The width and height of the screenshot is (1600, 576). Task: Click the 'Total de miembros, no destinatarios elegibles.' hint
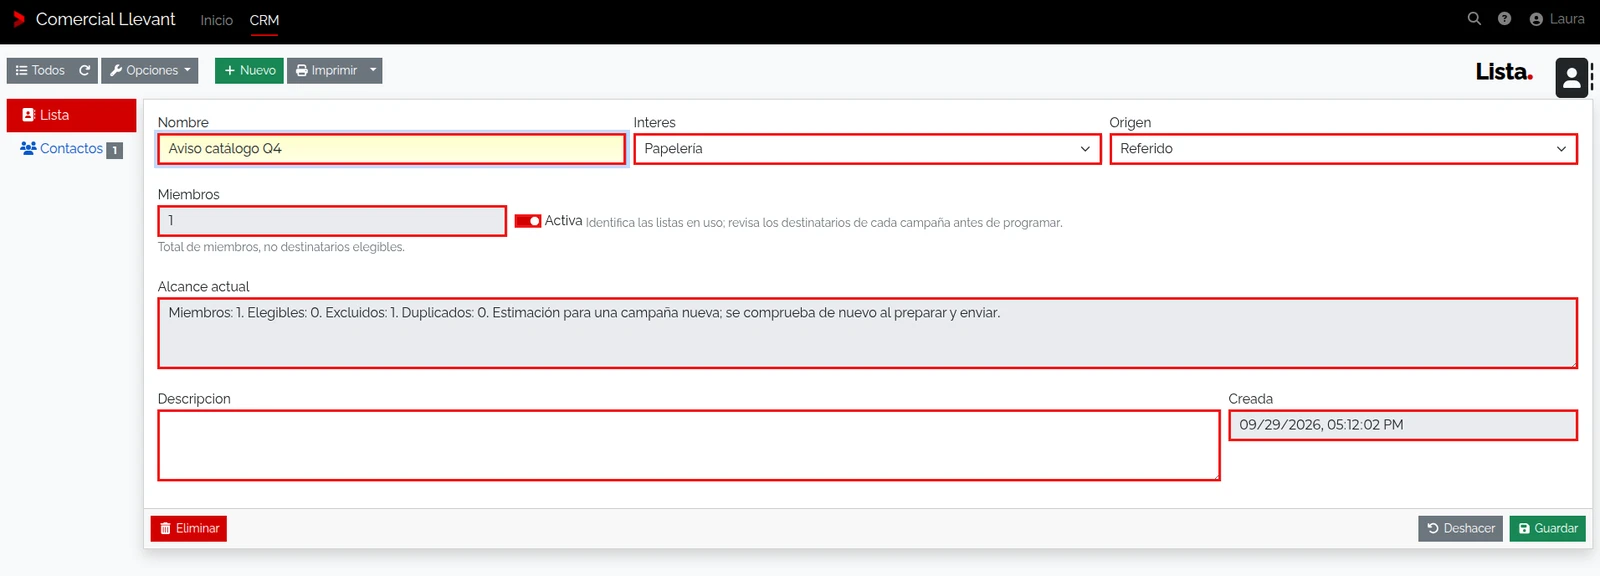click(281, 247)
